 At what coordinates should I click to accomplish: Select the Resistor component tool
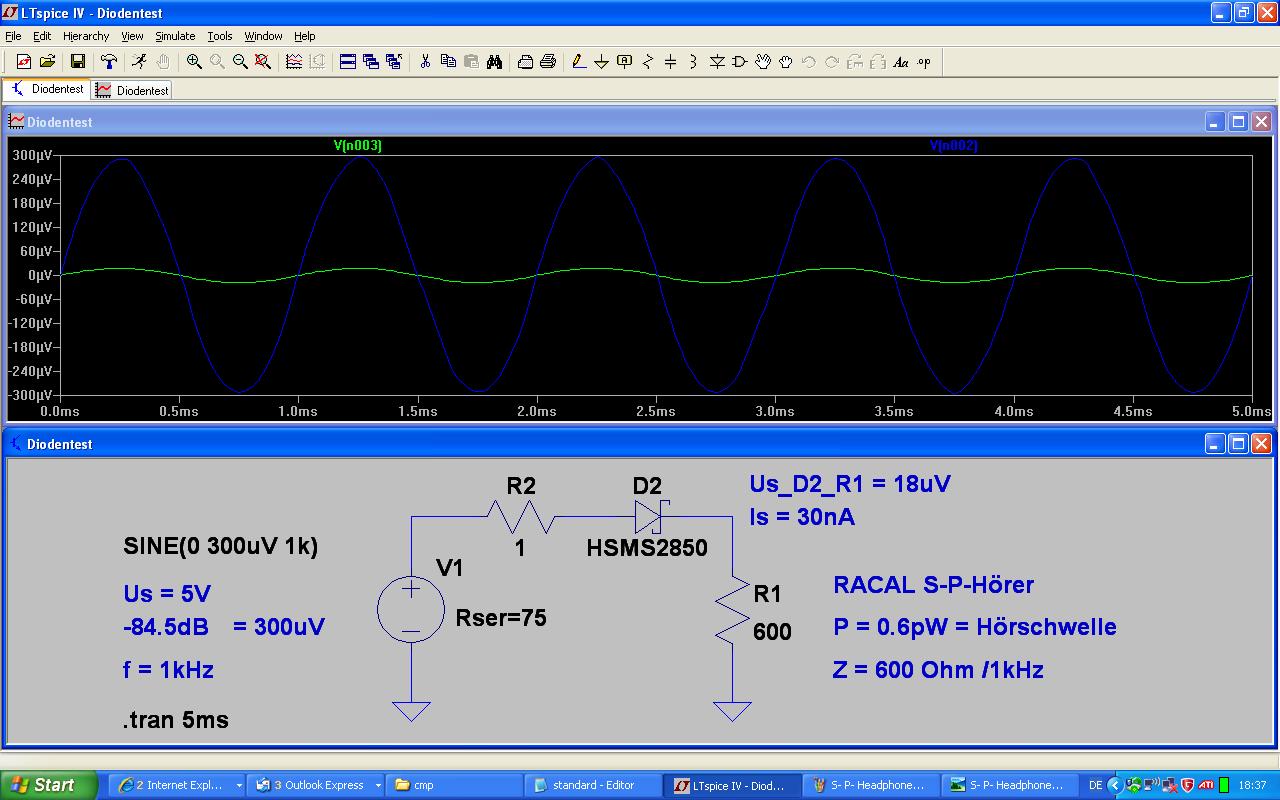pos(647,62)
